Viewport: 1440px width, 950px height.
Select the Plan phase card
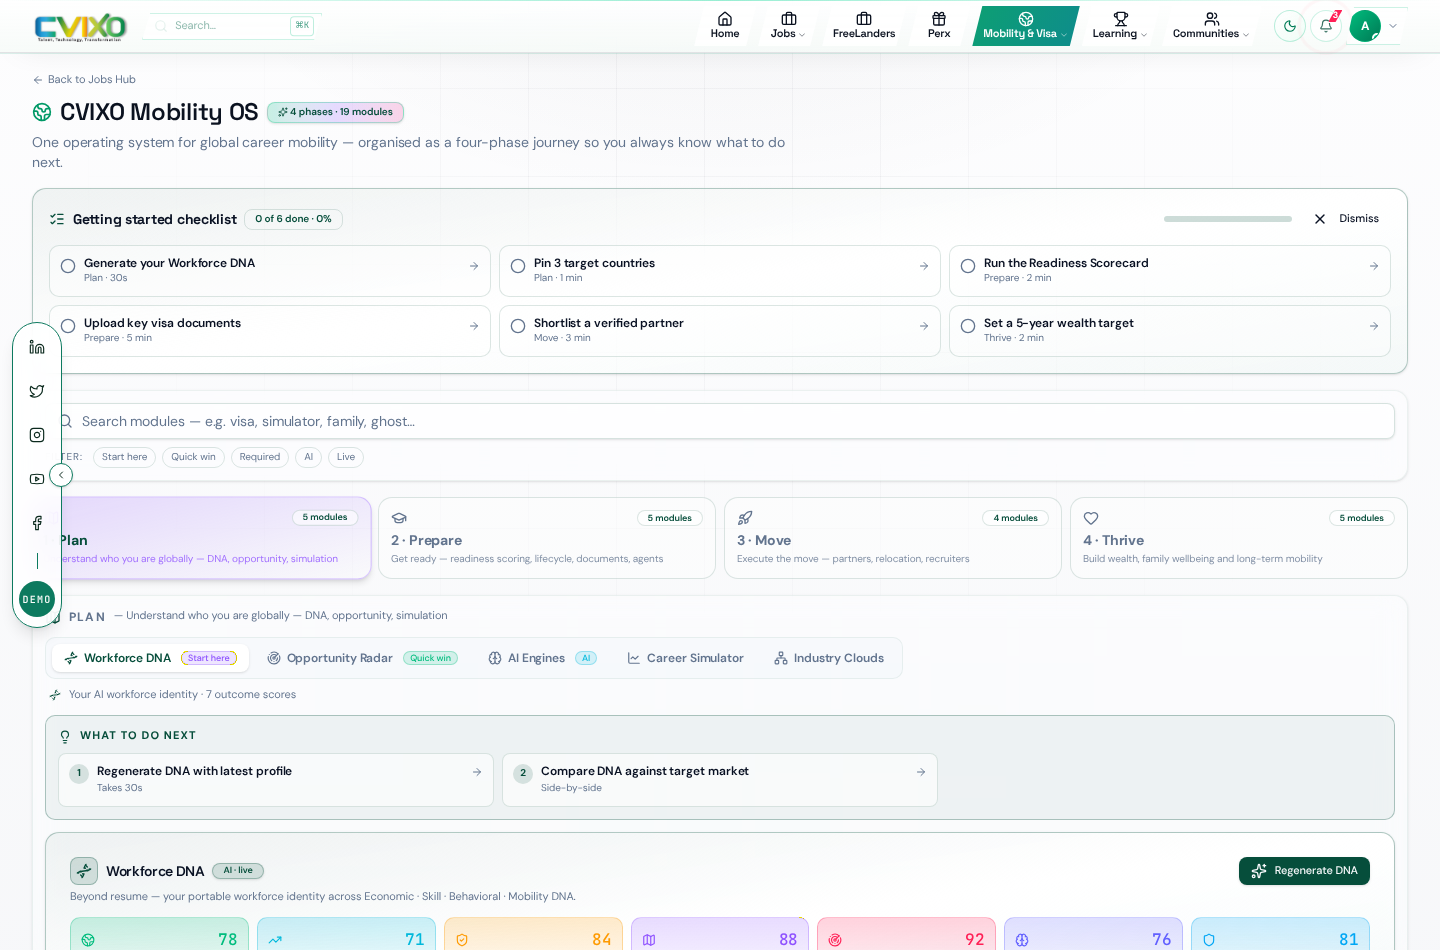tap(202, 538)
